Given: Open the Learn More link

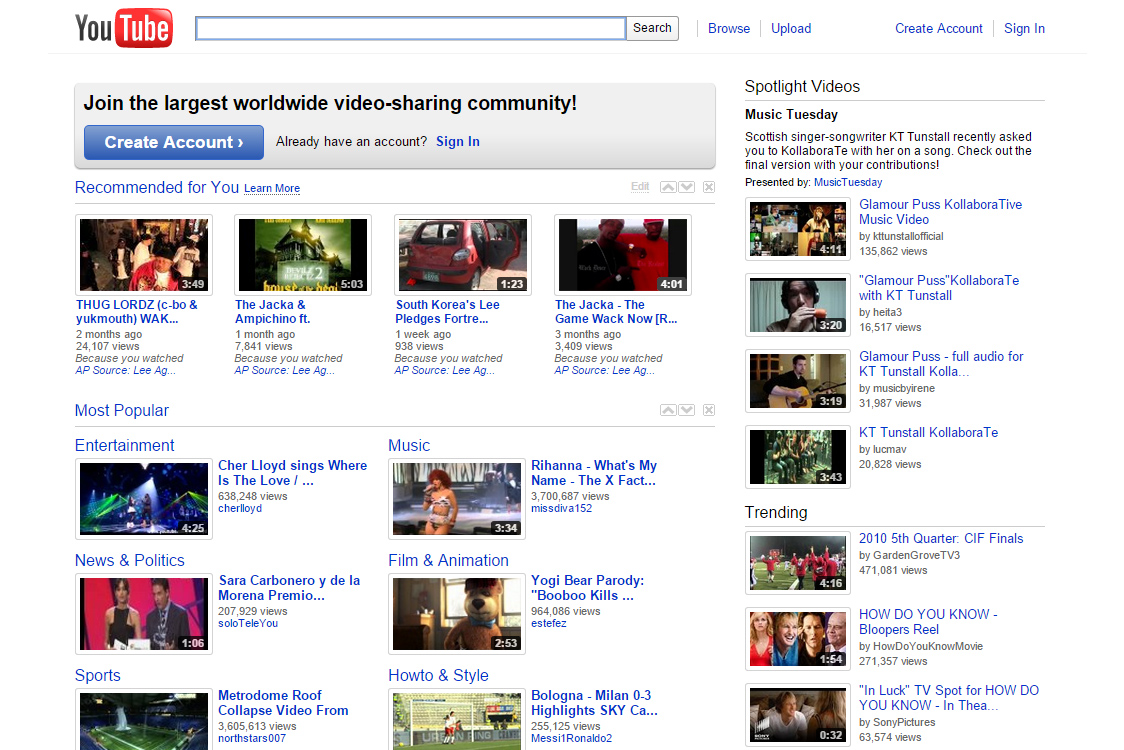Looking at the screenshot, I should pos(271,188).
